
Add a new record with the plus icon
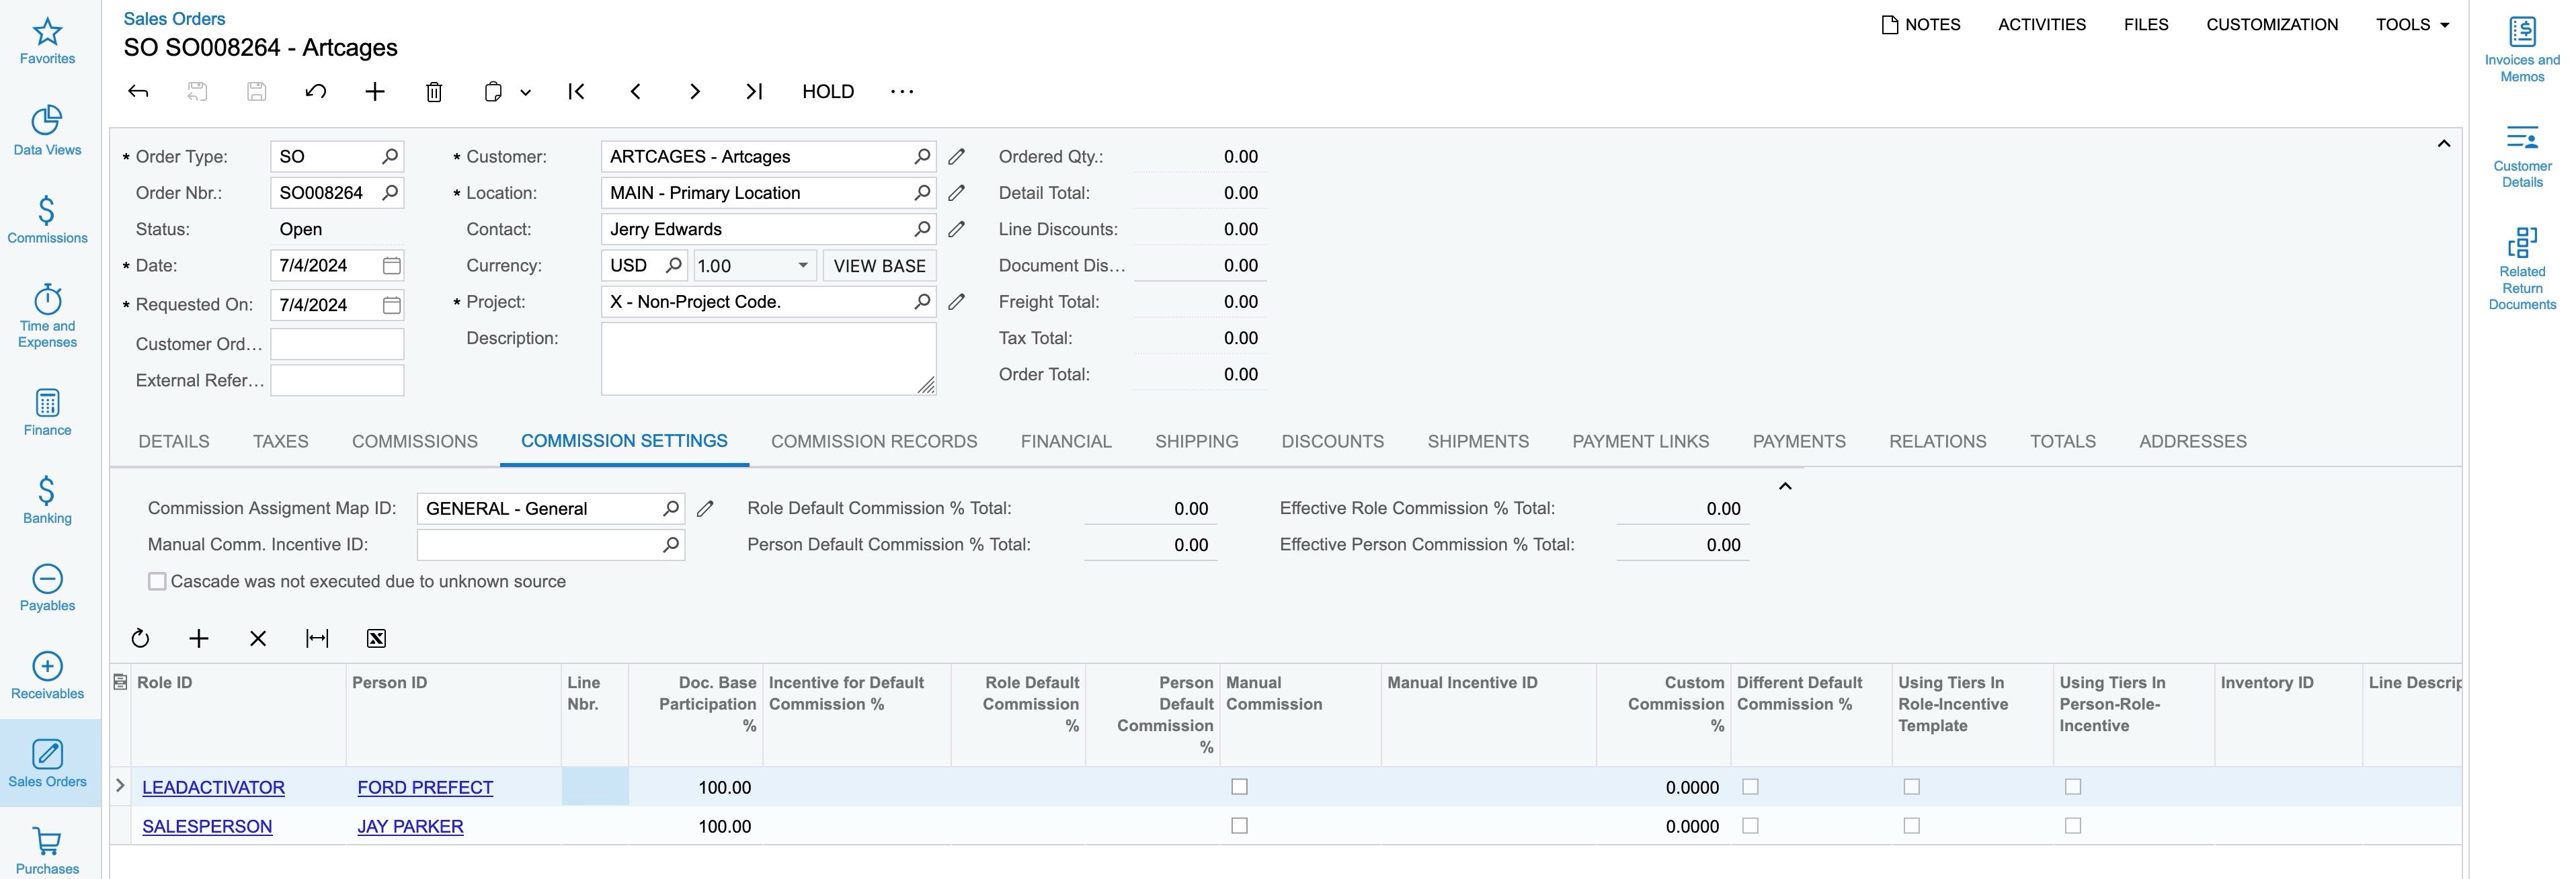pos(375,92)
